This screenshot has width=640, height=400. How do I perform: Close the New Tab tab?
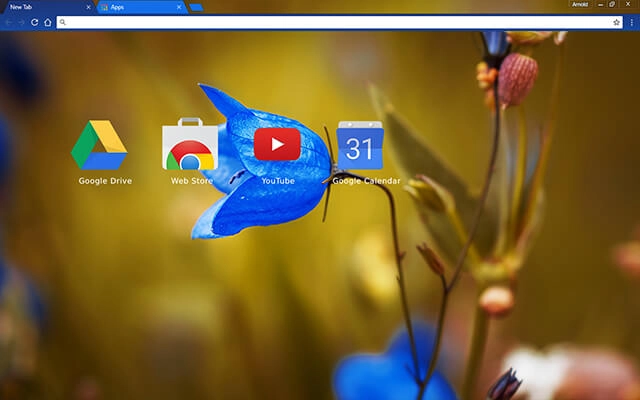pyautogui.click(x=89, y=7)
